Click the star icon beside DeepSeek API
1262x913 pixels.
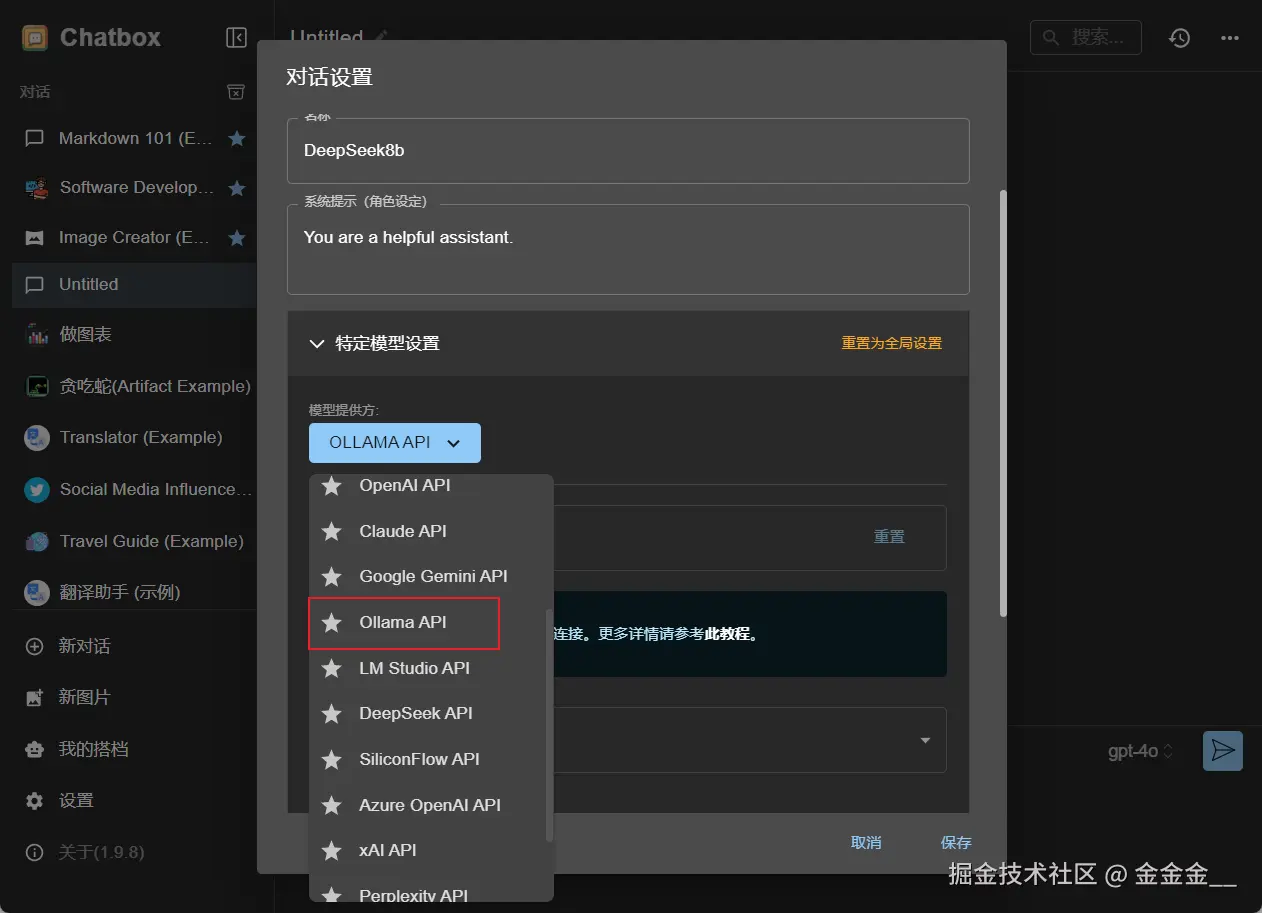[x=332, y=714]
